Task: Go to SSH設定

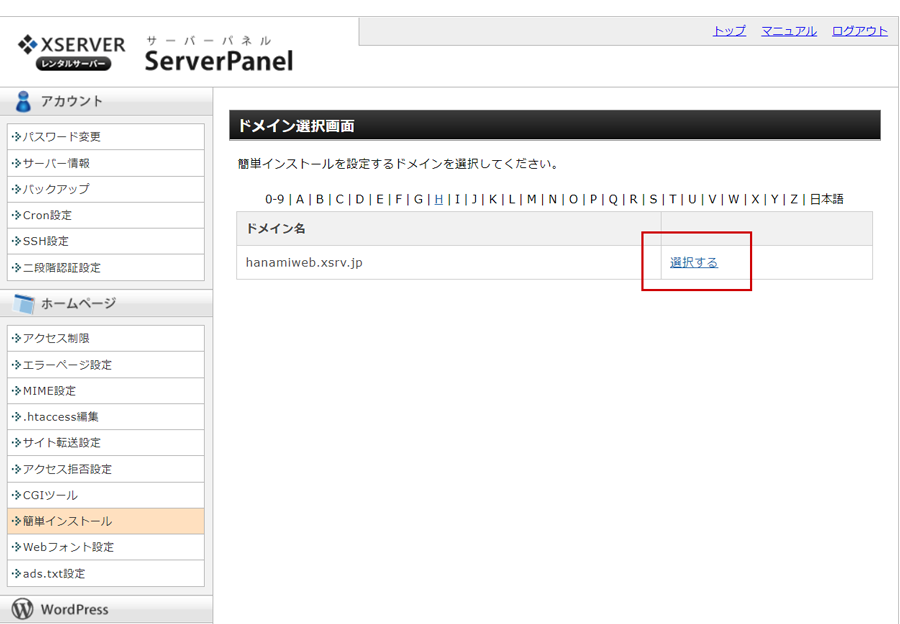Action: click(x=106, y=241)
